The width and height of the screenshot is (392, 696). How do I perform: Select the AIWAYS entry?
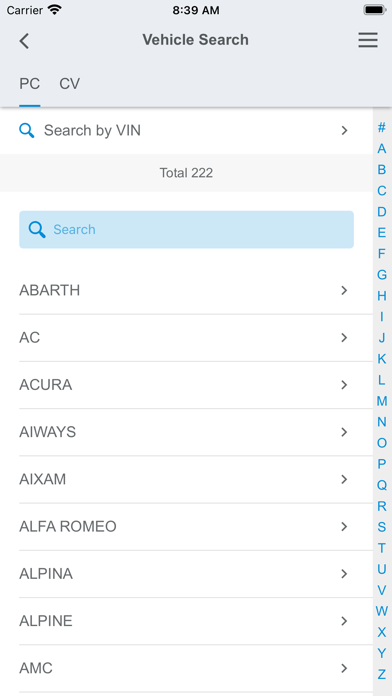click(x=196, y=432)
